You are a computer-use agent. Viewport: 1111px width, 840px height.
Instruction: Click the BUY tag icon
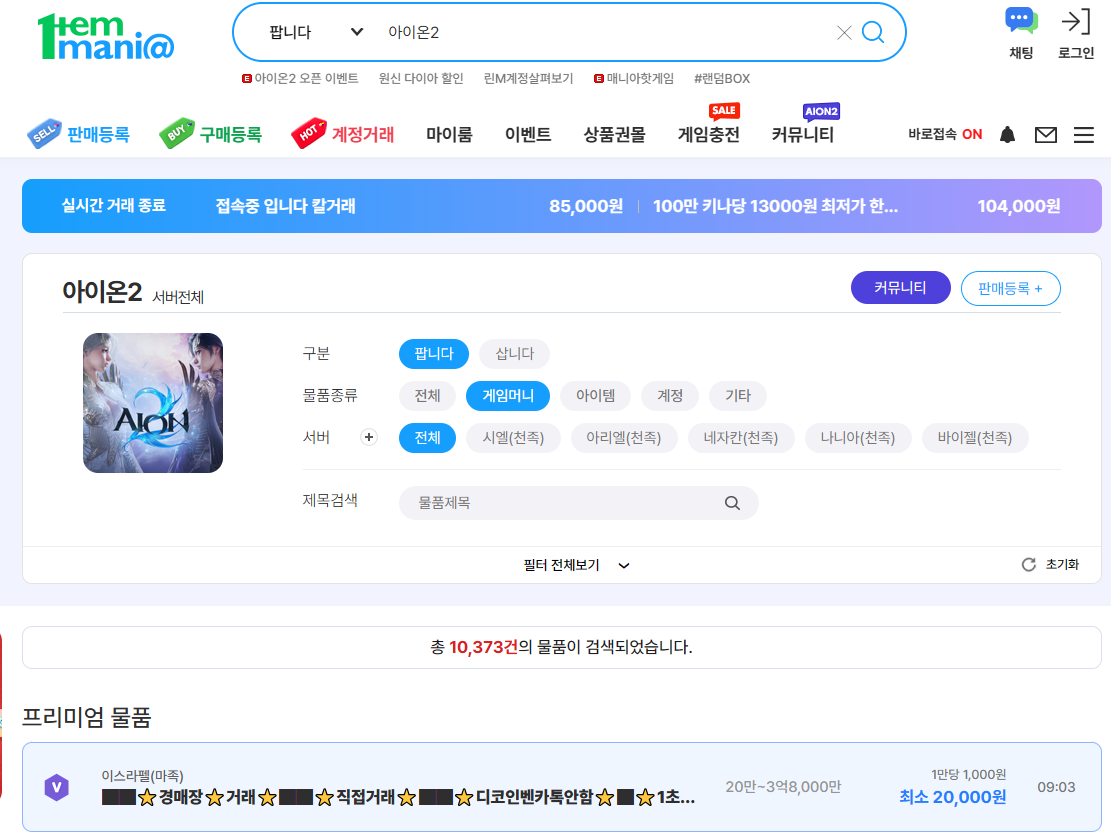pyautogui.click(x=176, y=132)
